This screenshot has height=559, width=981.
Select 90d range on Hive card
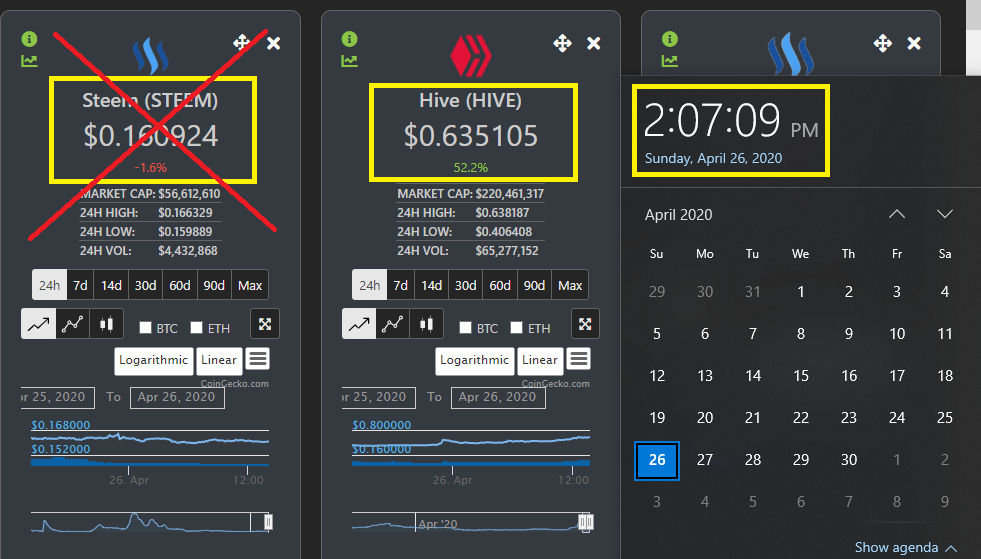point(534,285)
